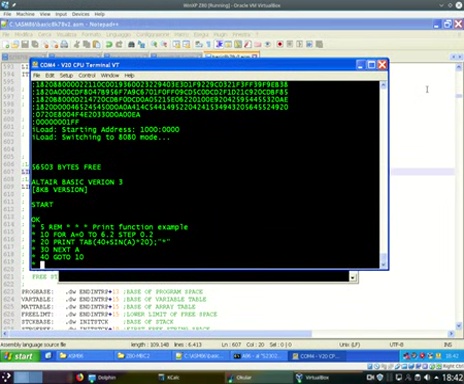Click the terminal scrollbar down arrow
This screenshot has width=464, height=384.
383,265
